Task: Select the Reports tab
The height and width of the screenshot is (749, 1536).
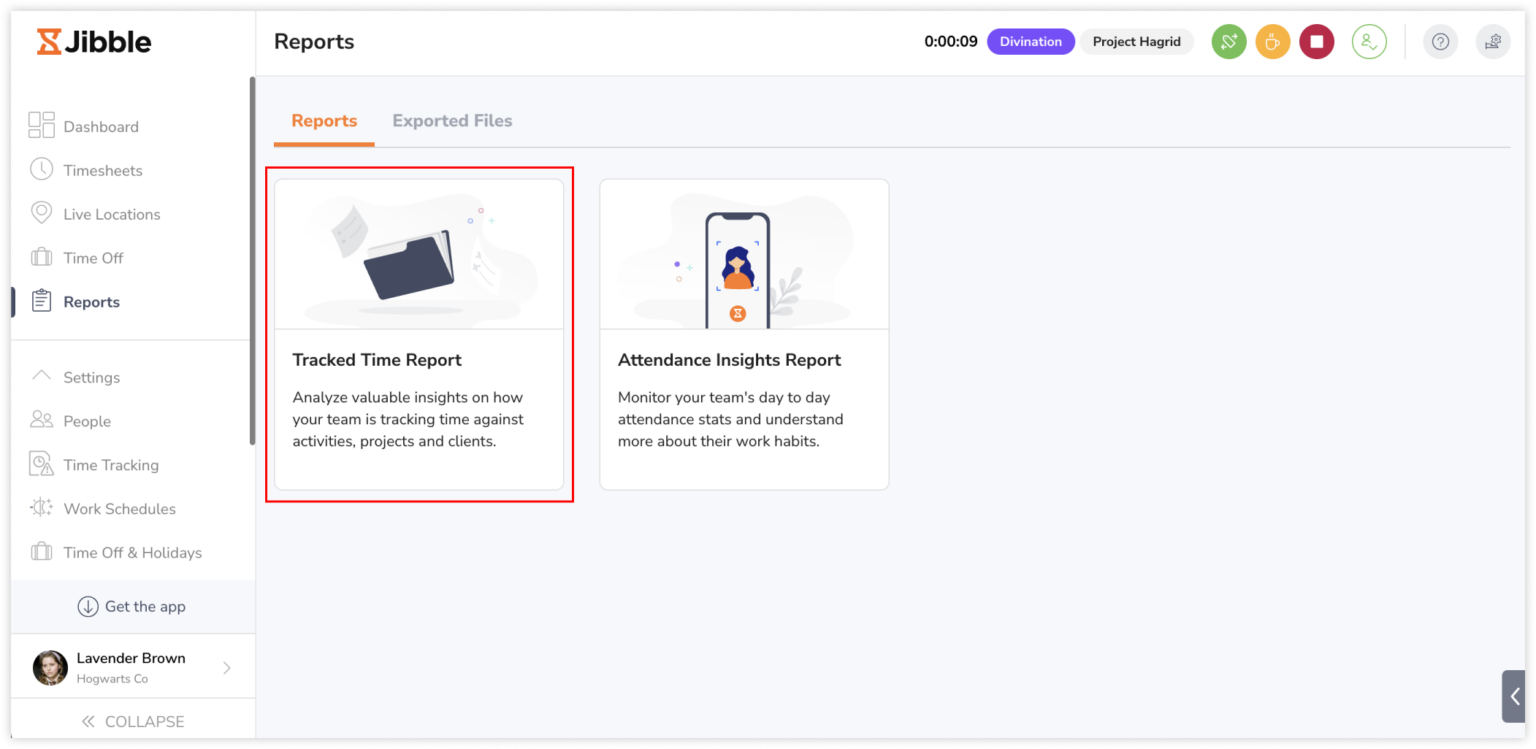Action: (323, 120)
